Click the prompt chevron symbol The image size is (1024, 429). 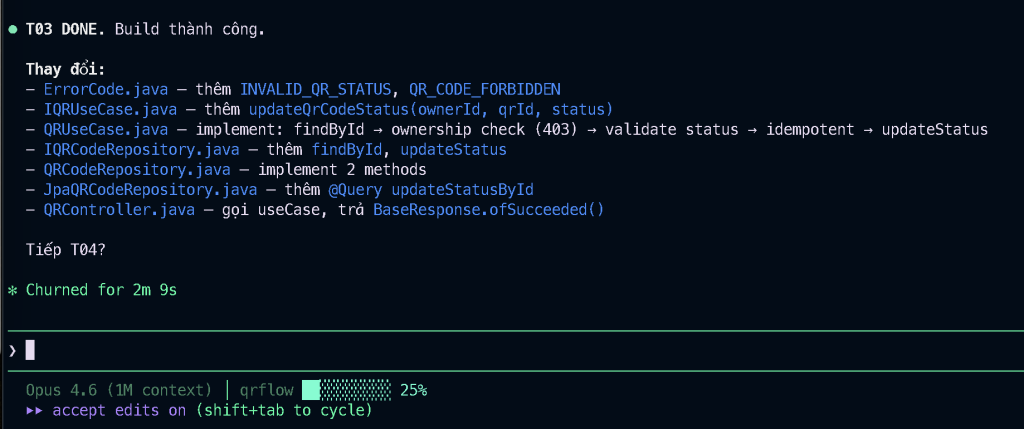coord(12,350)
